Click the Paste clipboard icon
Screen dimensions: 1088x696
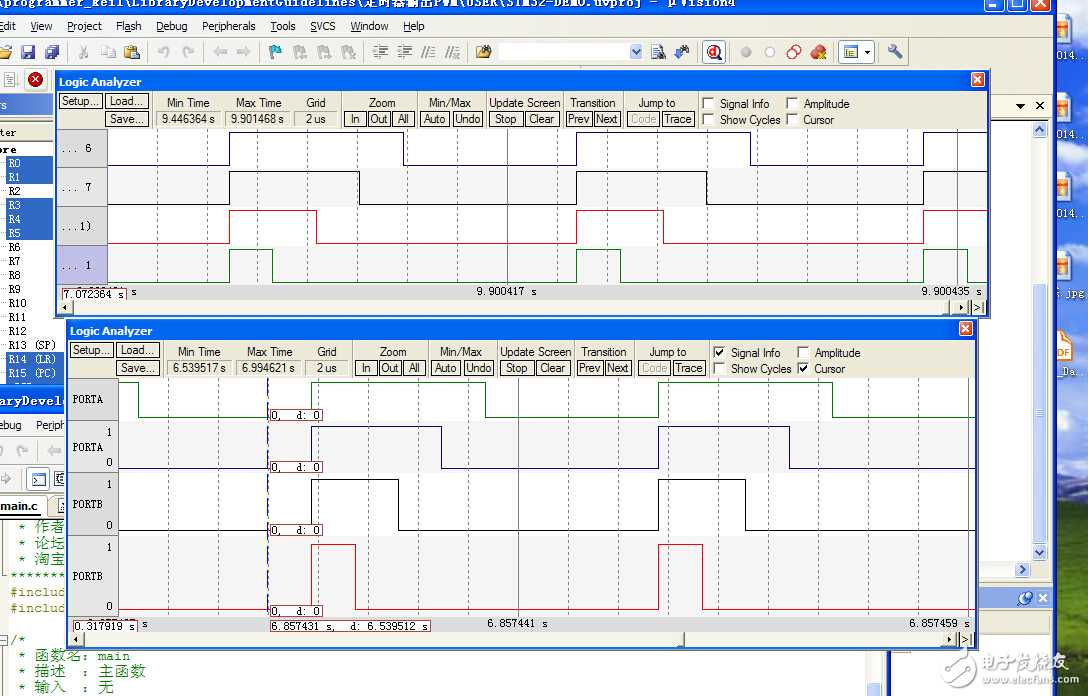click(x=132, y=52)
